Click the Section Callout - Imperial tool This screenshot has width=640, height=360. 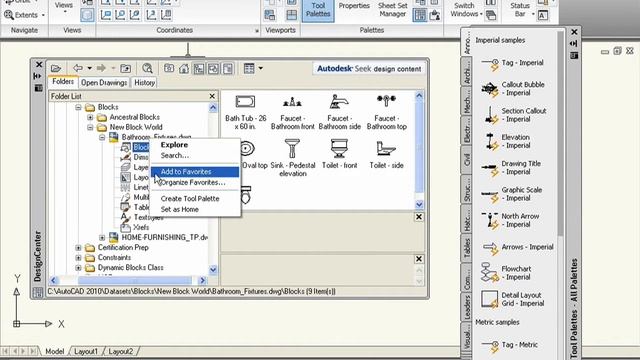pos(514,115)
